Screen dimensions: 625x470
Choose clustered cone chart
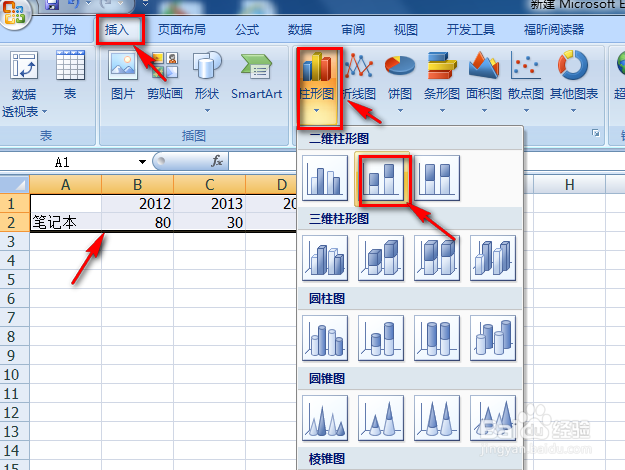pos(325,418)
